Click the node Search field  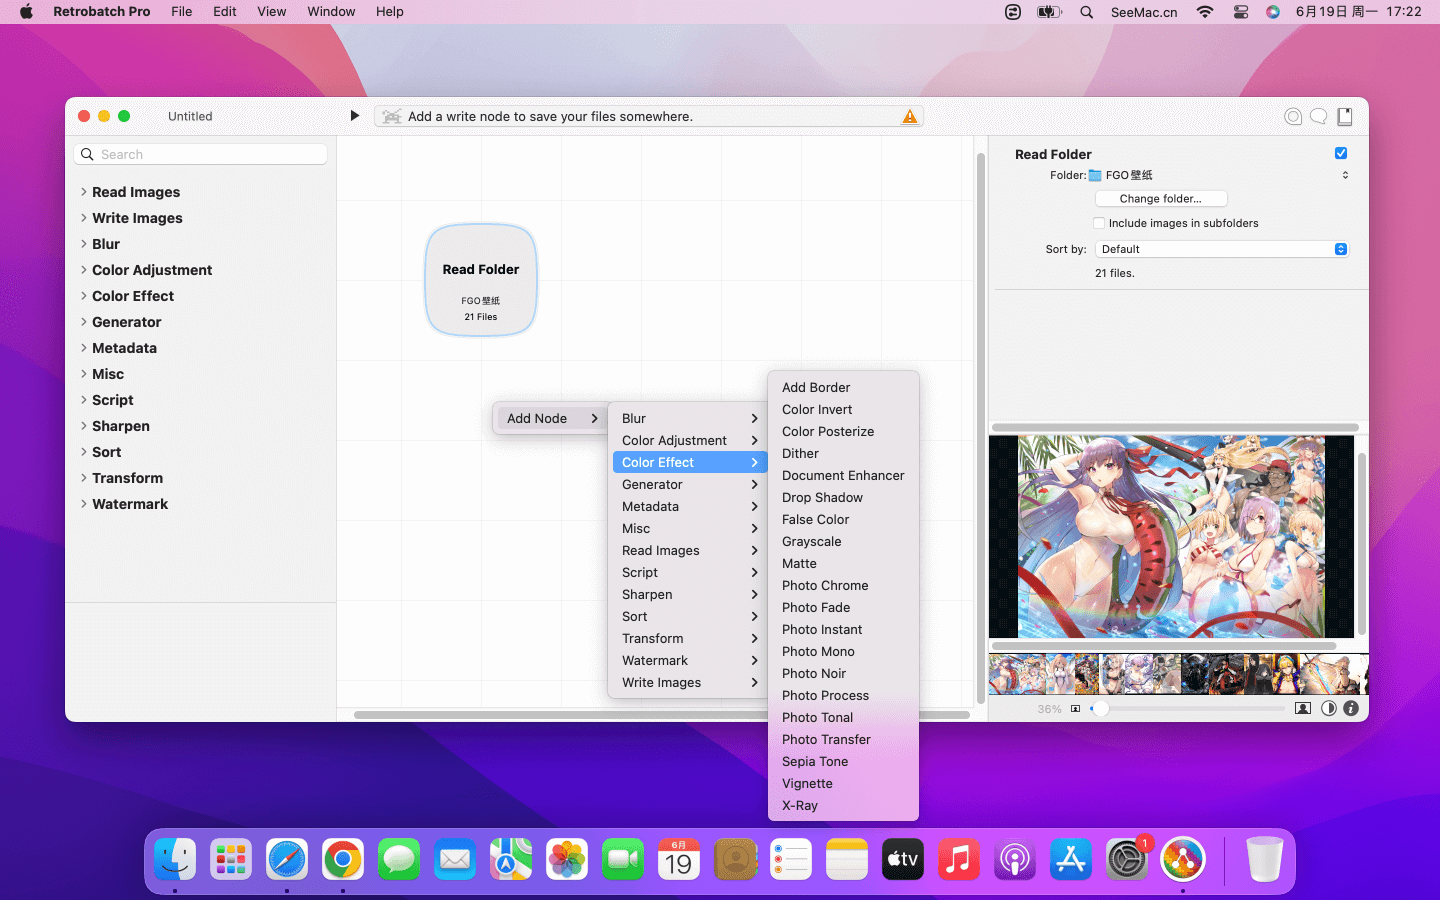(x=210, y=154)
